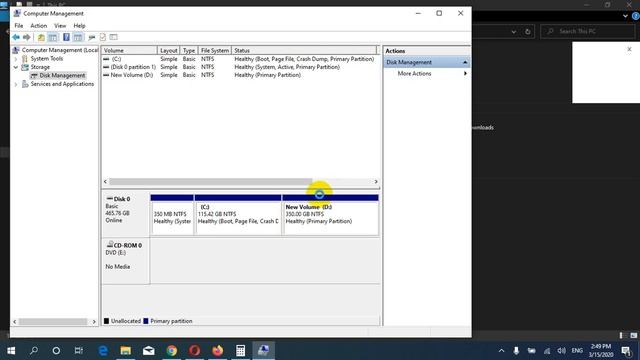Select the New Volume (D:) list row
The width and height of the screenshot is (640, 360).
(x=239, y=75)
